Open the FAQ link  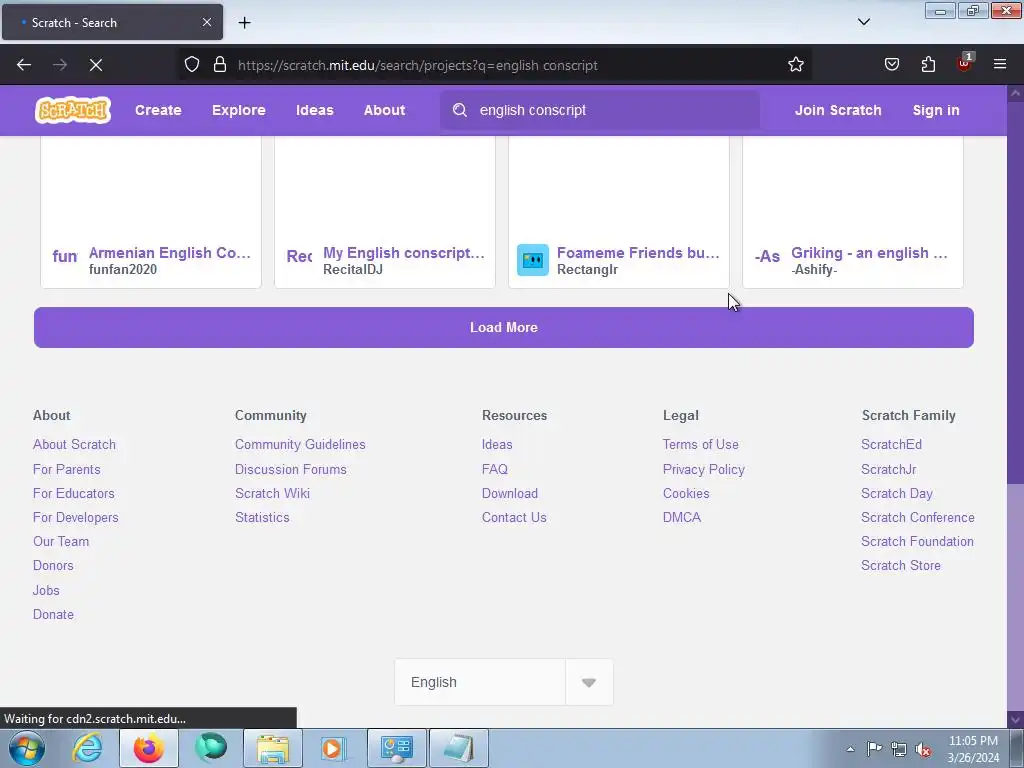click(x=494, y=469)
